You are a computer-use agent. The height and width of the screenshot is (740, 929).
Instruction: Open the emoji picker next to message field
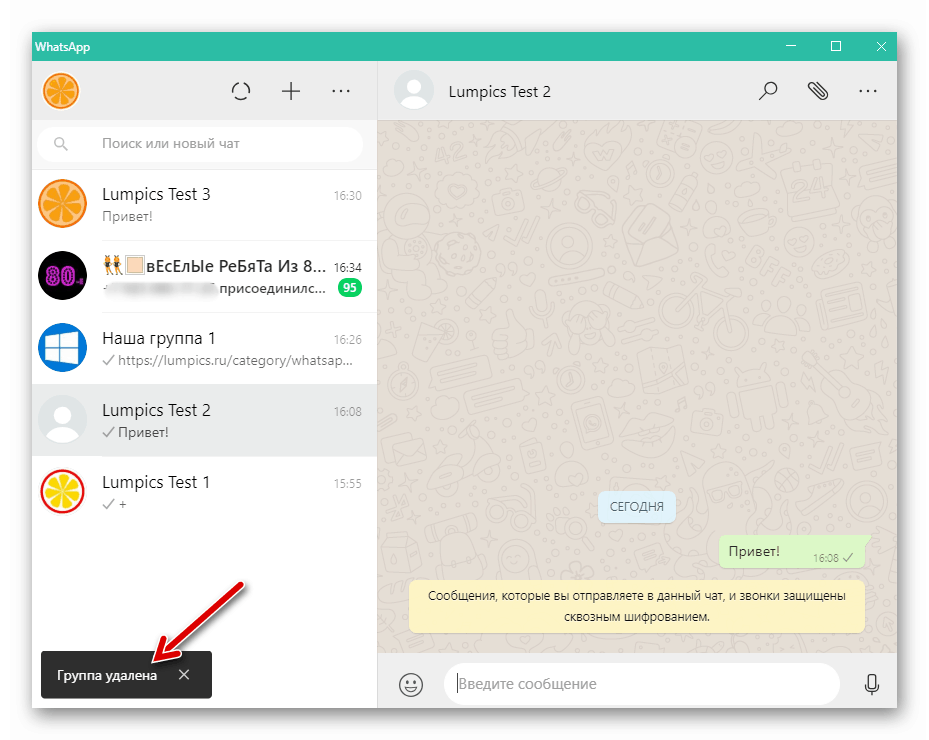pyautogui.click(x=410, y=684)
